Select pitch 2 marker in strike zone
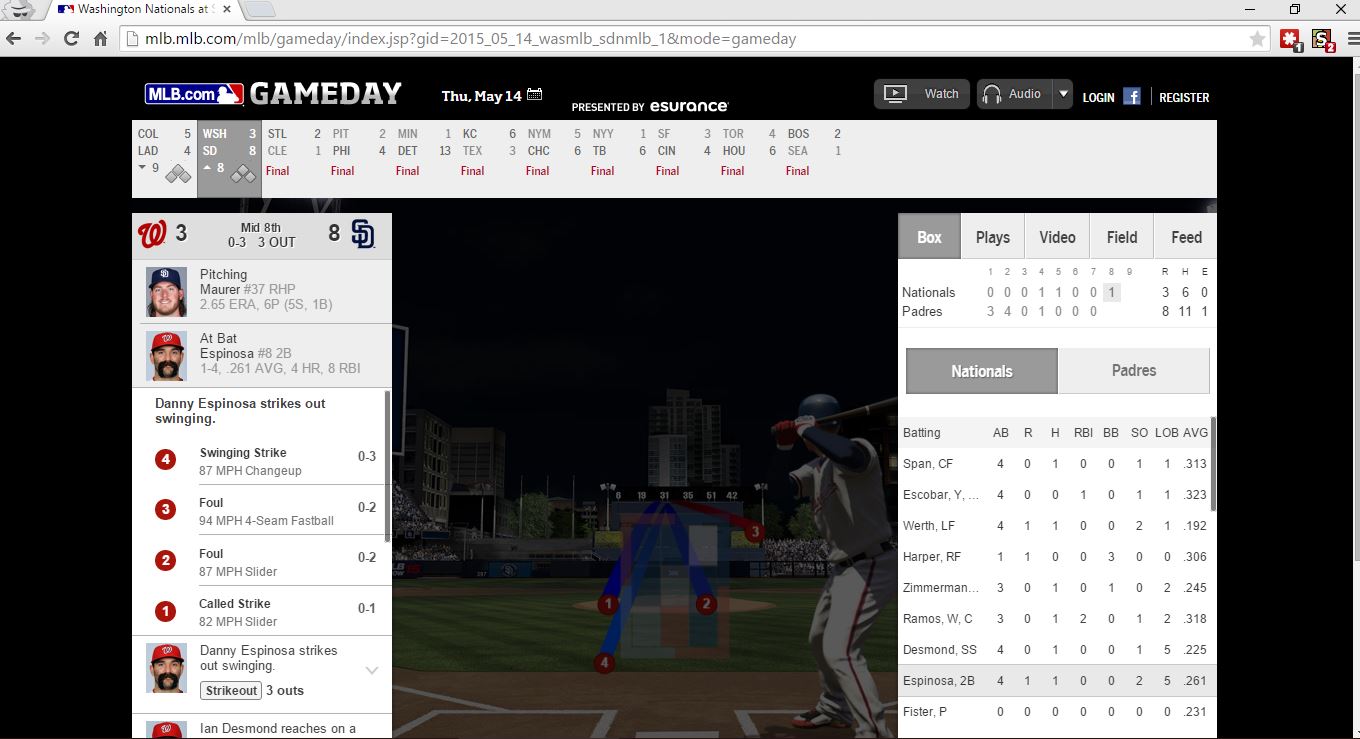 [706, 604]
